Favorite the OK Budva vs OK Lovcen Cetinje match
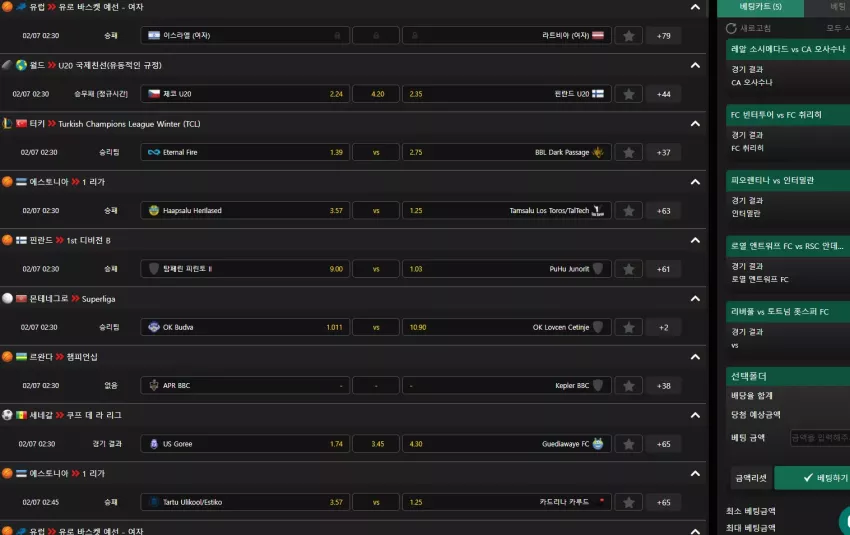Screen dimensions: 850x535 tap(628, 327)
